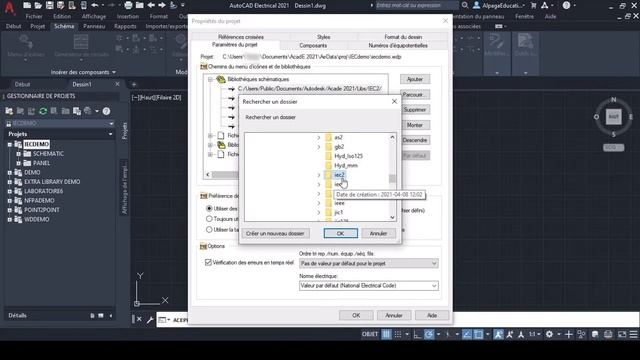Image resolution: width=640 pixels, height=360 pixels.
Task: Select the 'Utiliser la ta...' radio button
Action: (209, 229)
